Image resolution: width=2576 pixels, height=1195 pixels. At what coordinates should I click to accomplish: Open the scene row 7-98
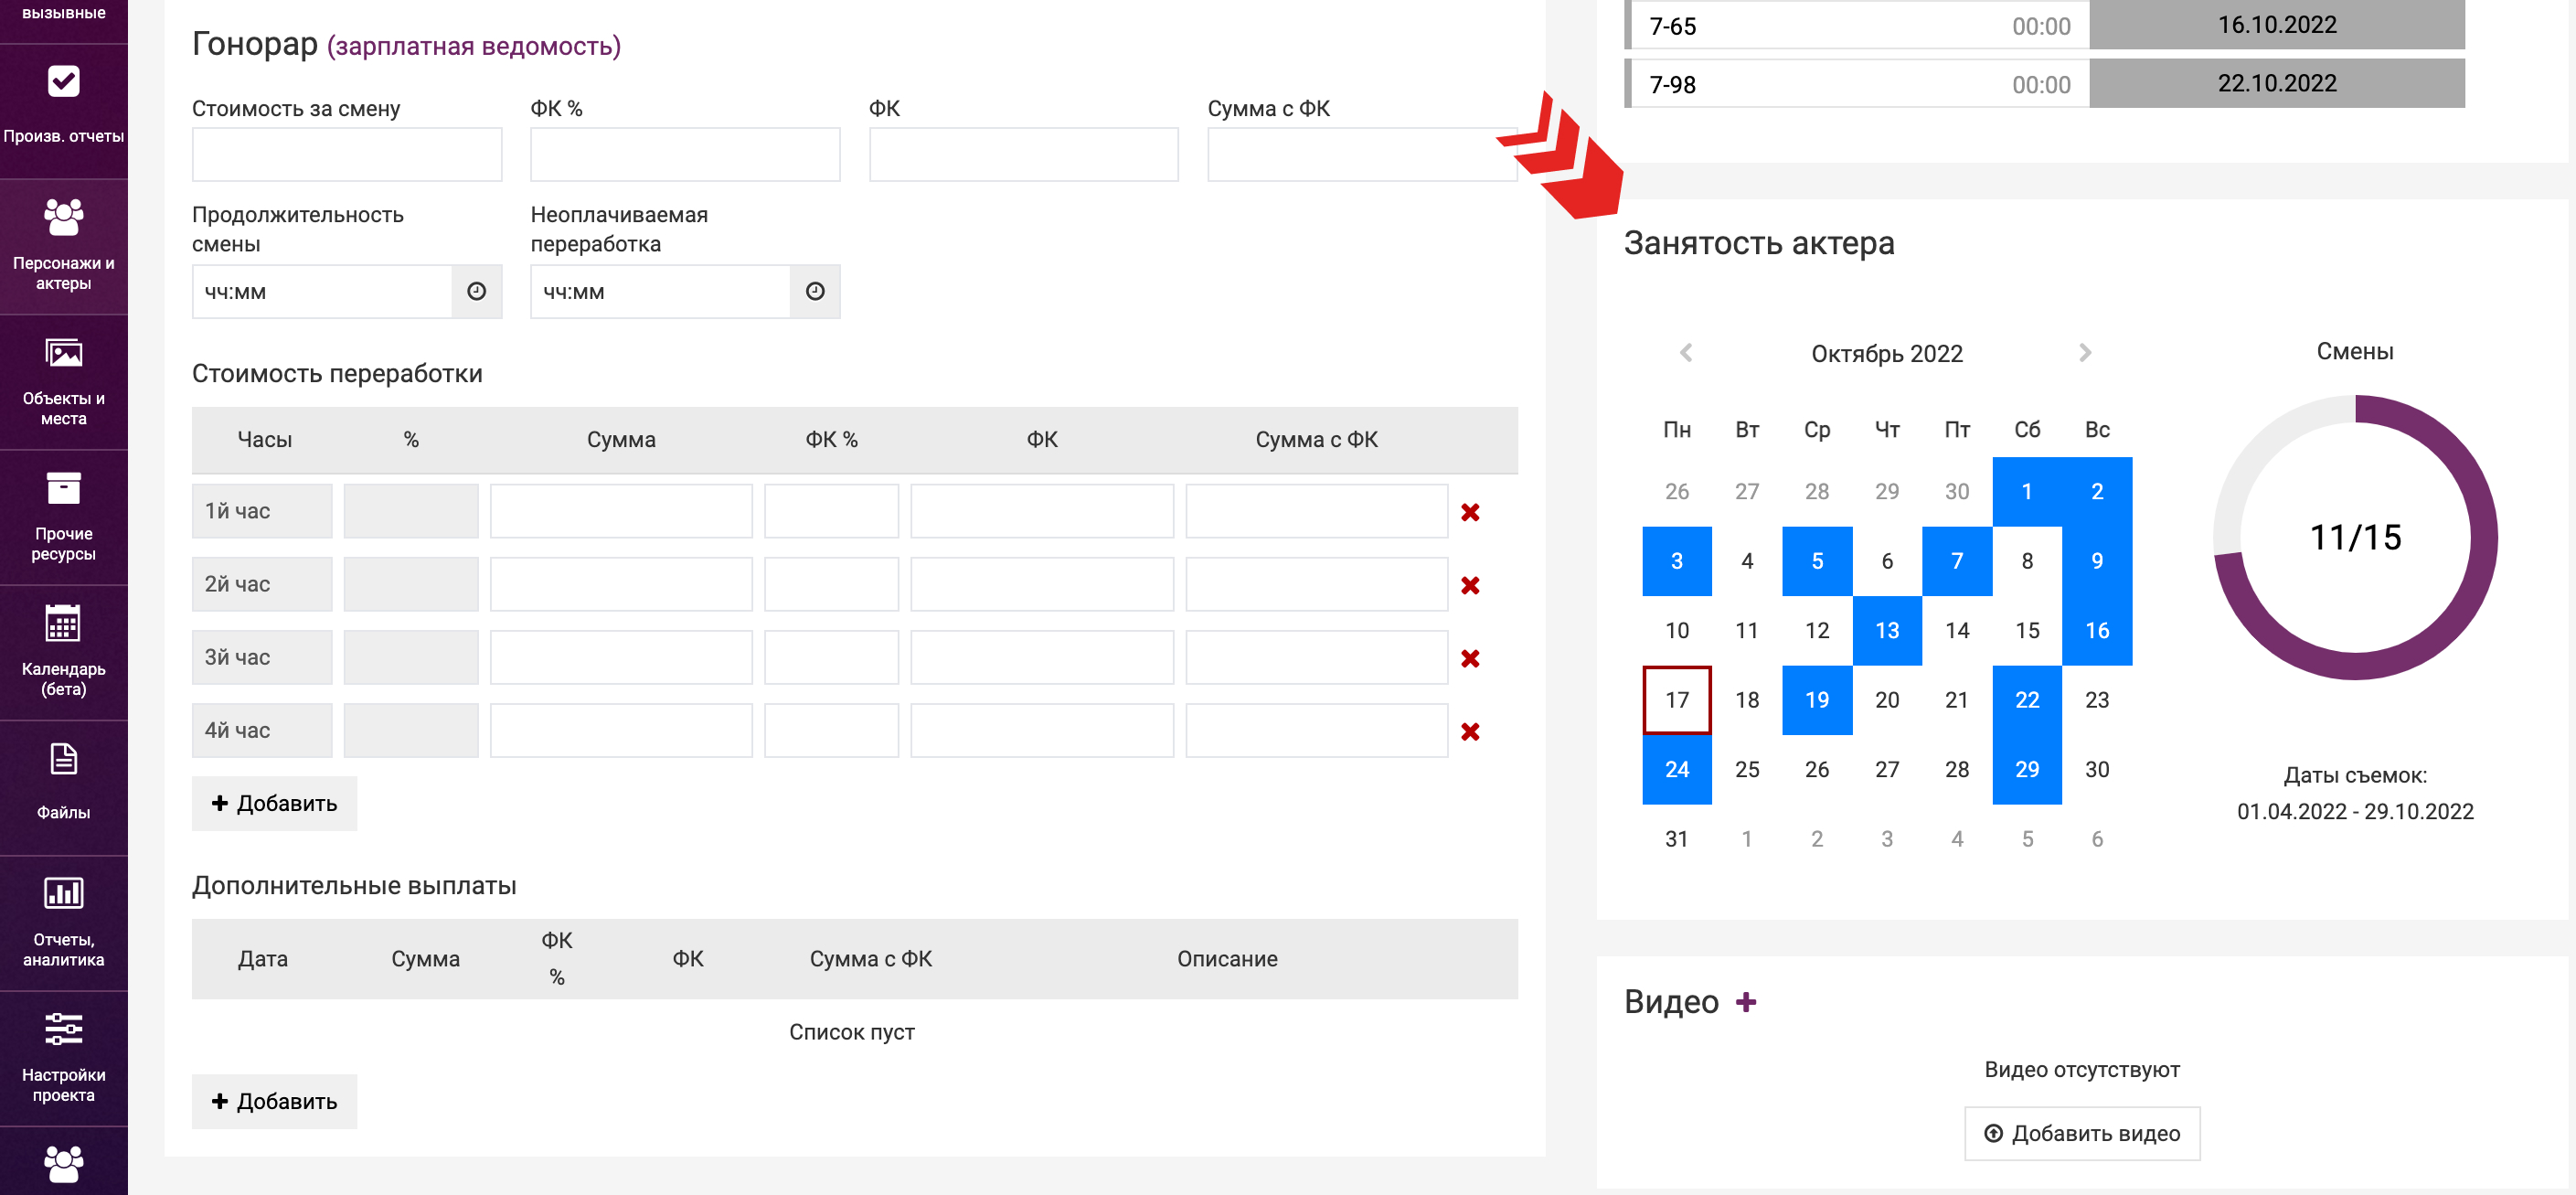(x=1857, y=84)
